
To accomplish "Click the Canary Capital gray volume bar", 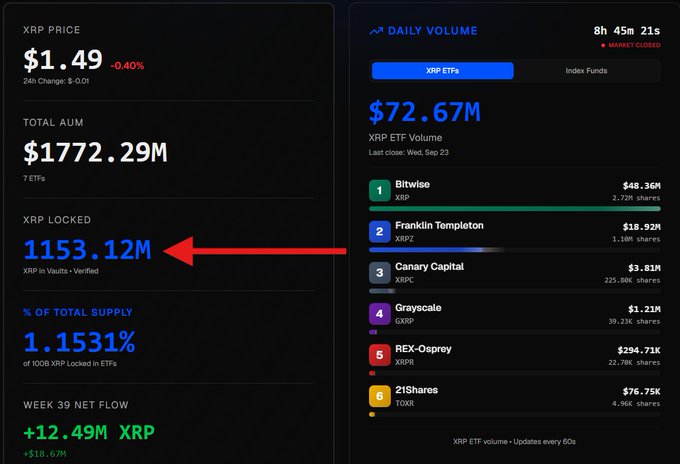I will pyautogui.click(x=382, y=291).
